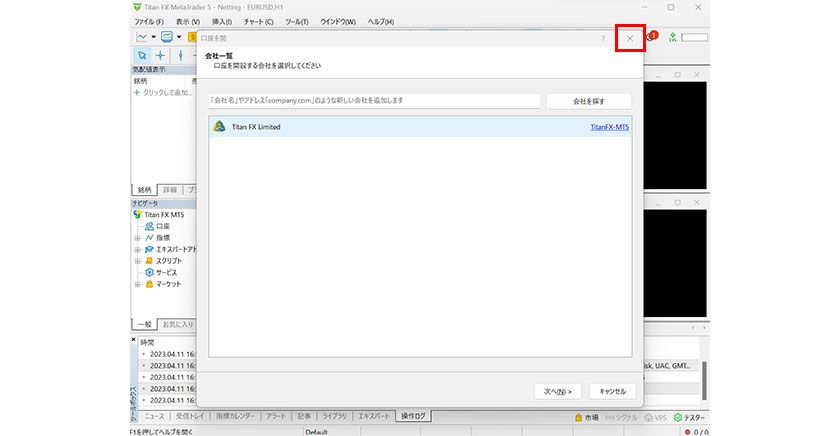Click the Titan FX MT5 root node icon
840x436 pixels.
point(137,214)
